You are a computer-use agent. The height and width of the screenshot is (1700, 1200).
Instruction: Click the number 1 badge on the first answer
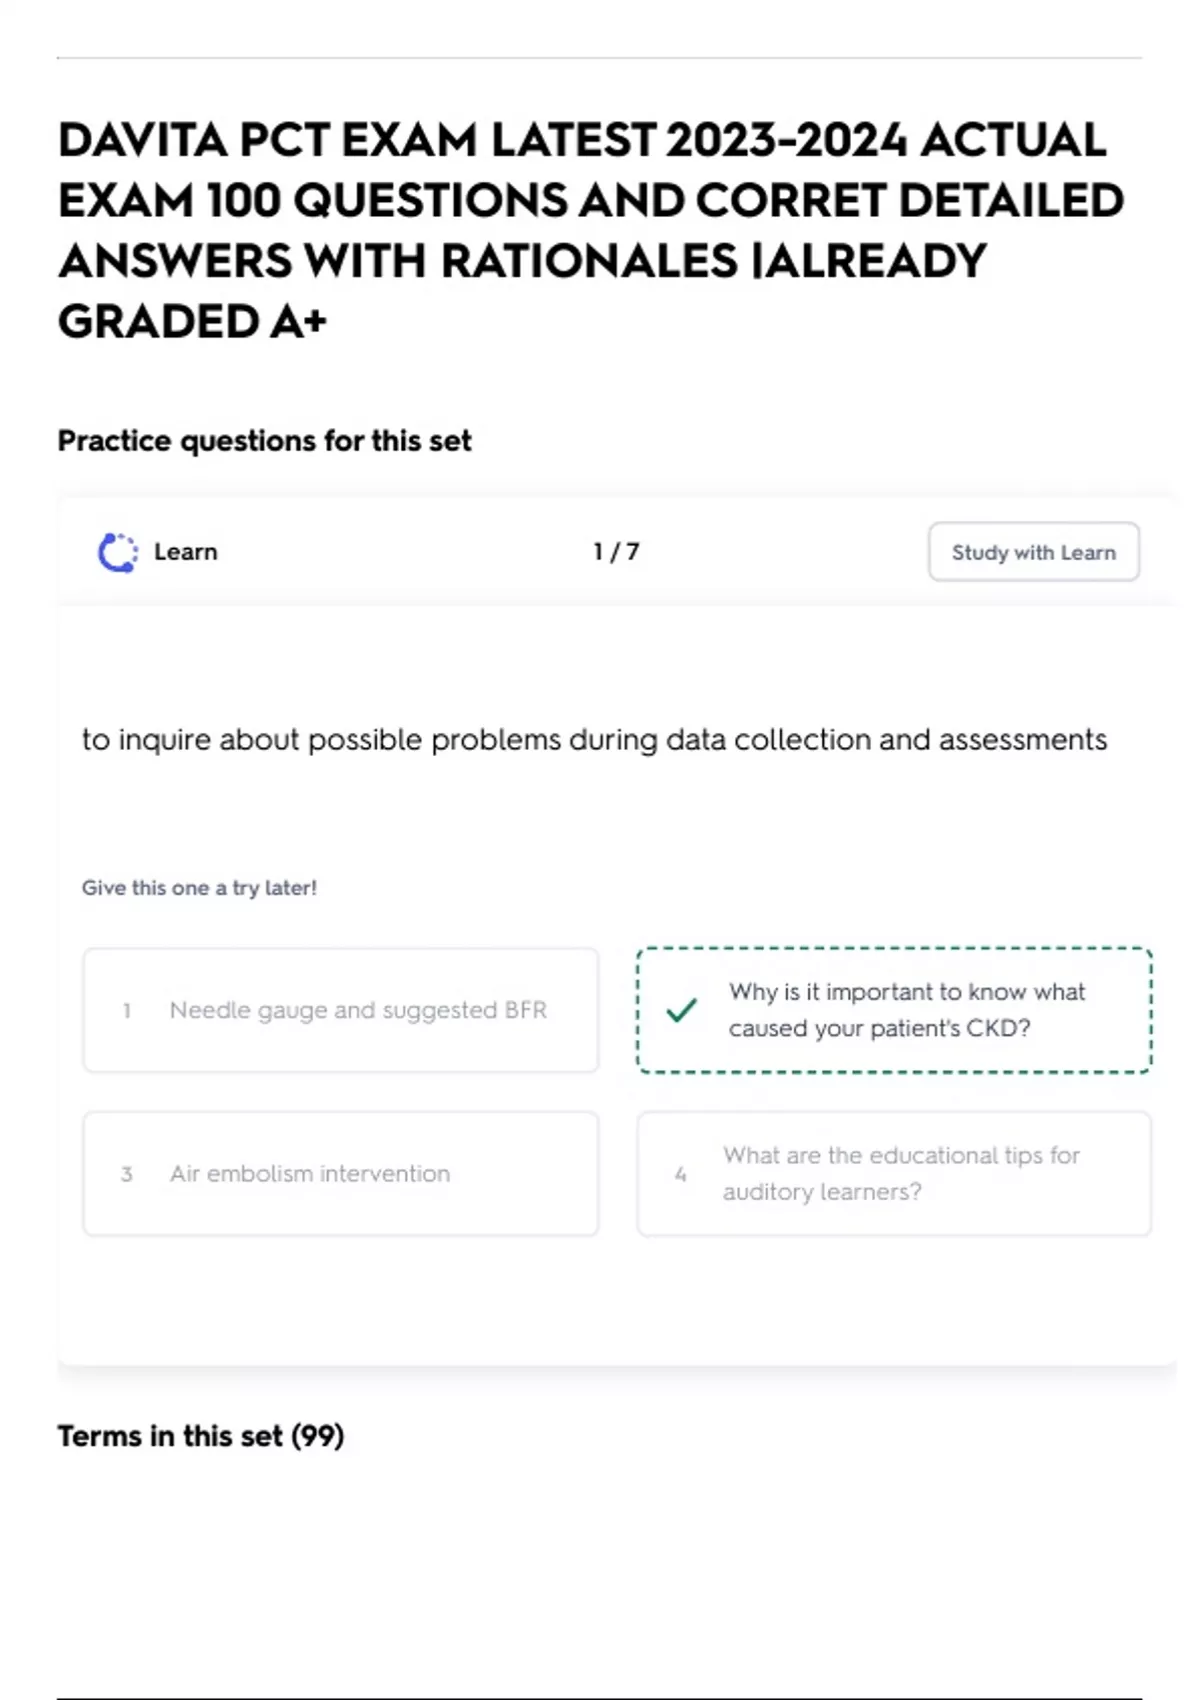[x=127, y=1011]
